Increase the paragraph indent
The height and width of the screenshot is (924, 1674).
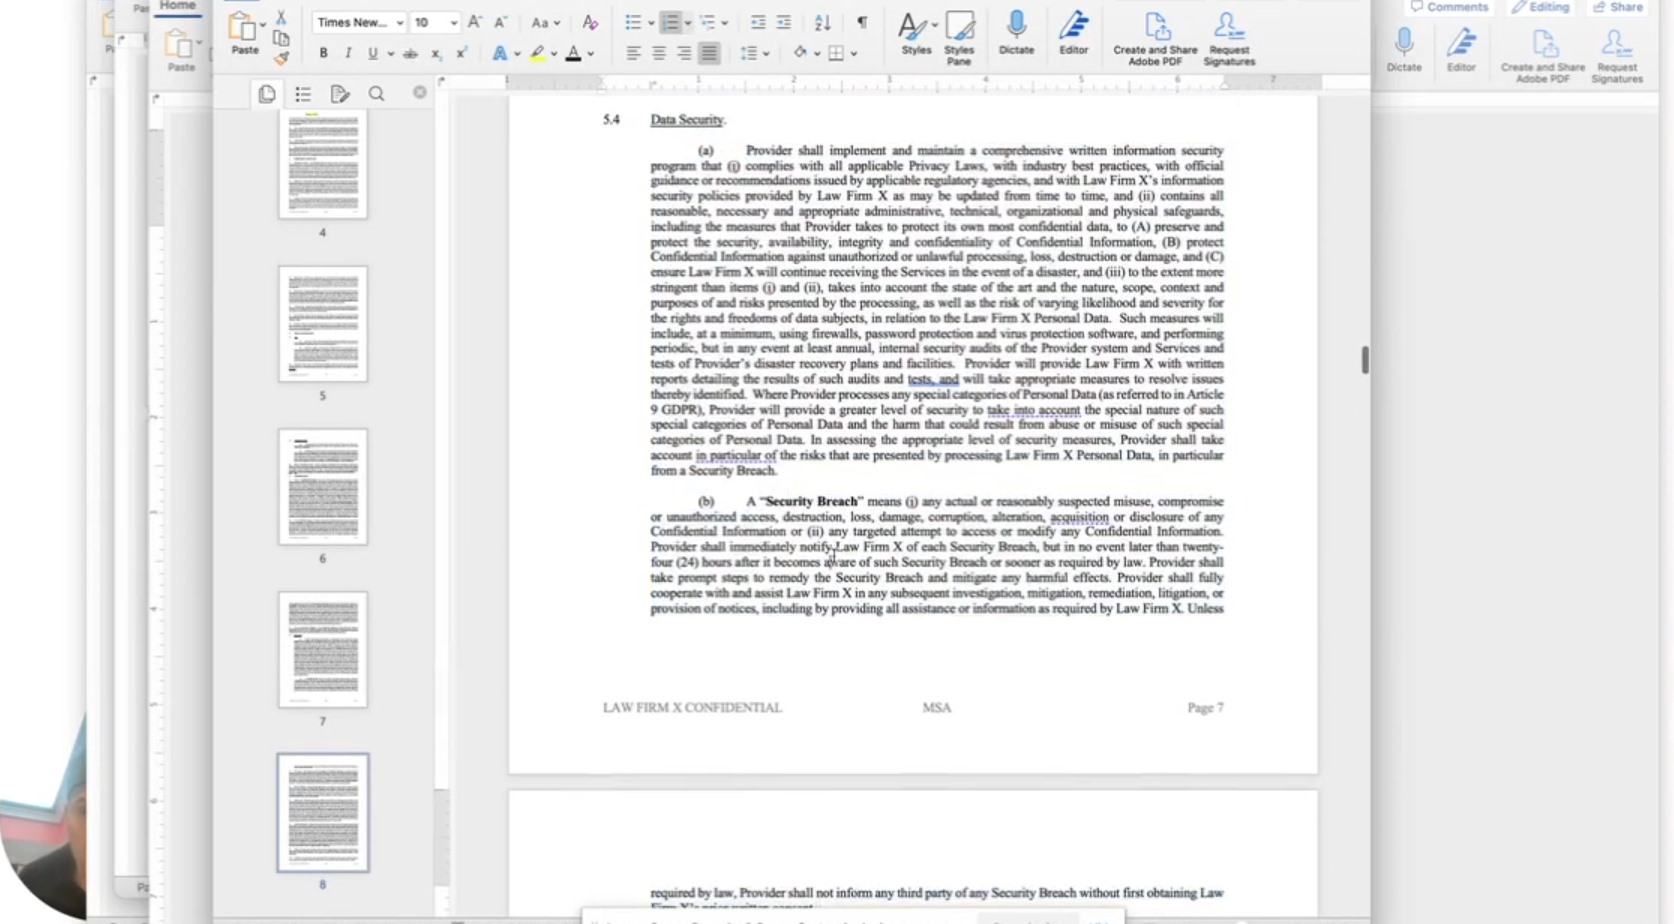(784, 22)
